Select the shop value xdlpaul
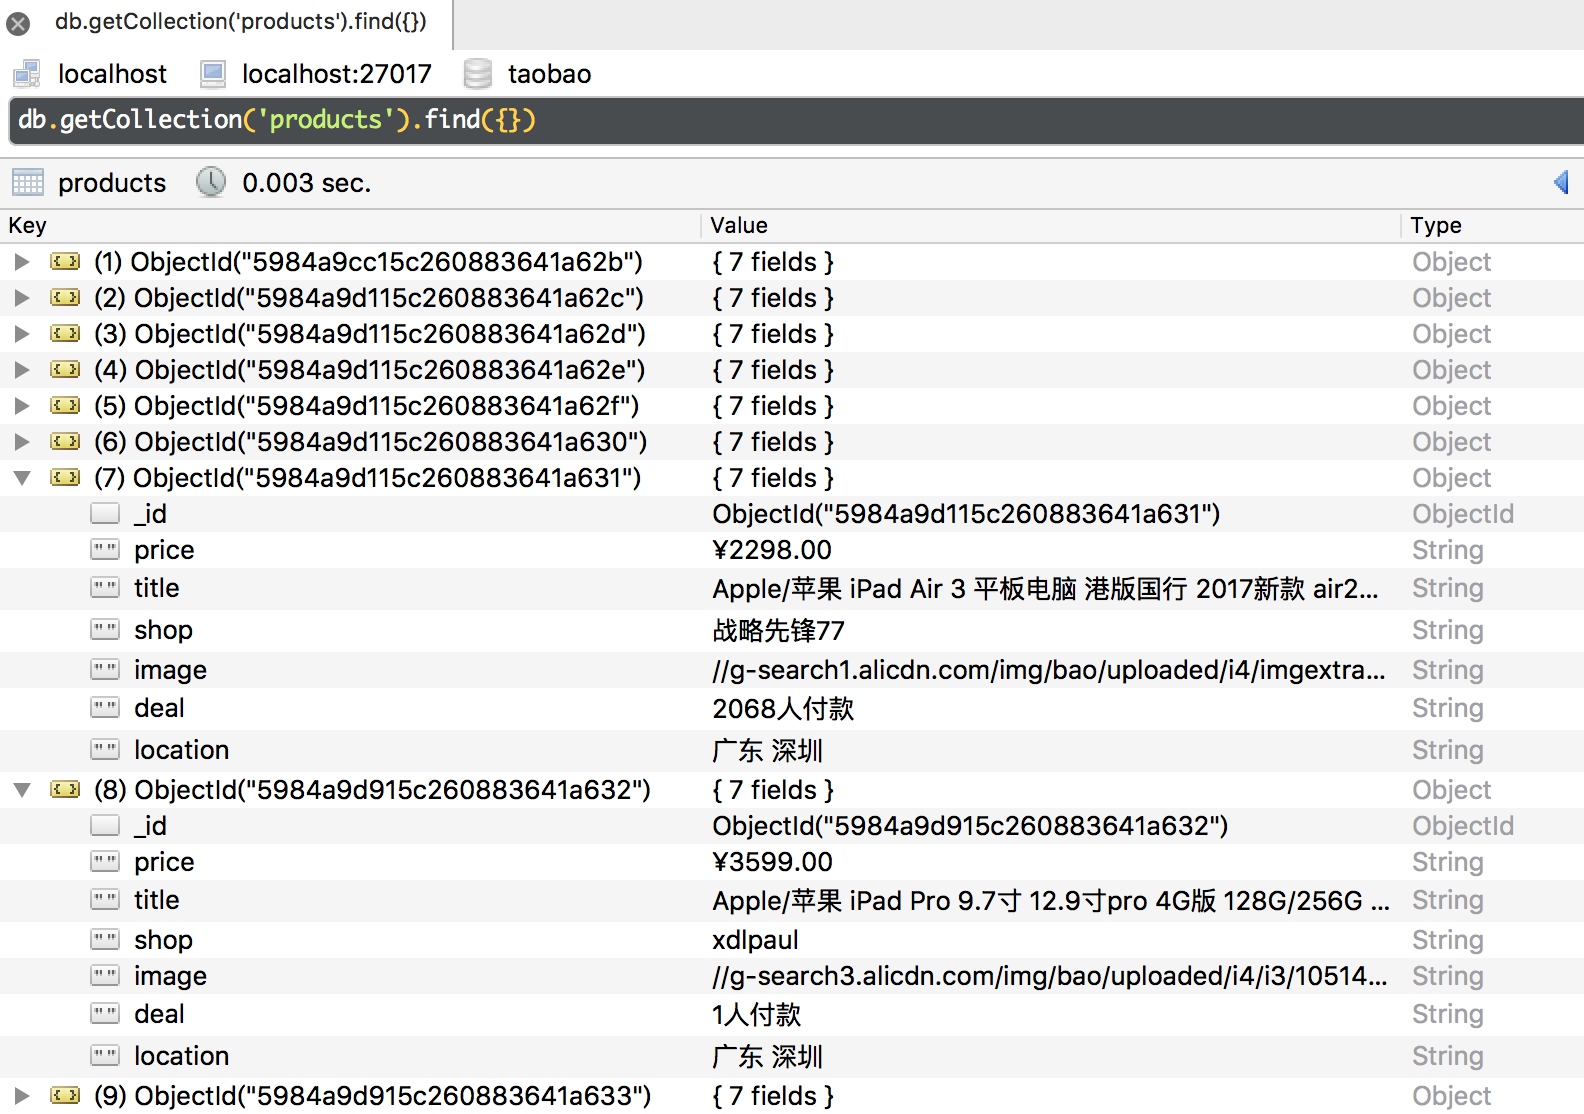Screen dimensions: 1584x1114 [x=755, y=940]
